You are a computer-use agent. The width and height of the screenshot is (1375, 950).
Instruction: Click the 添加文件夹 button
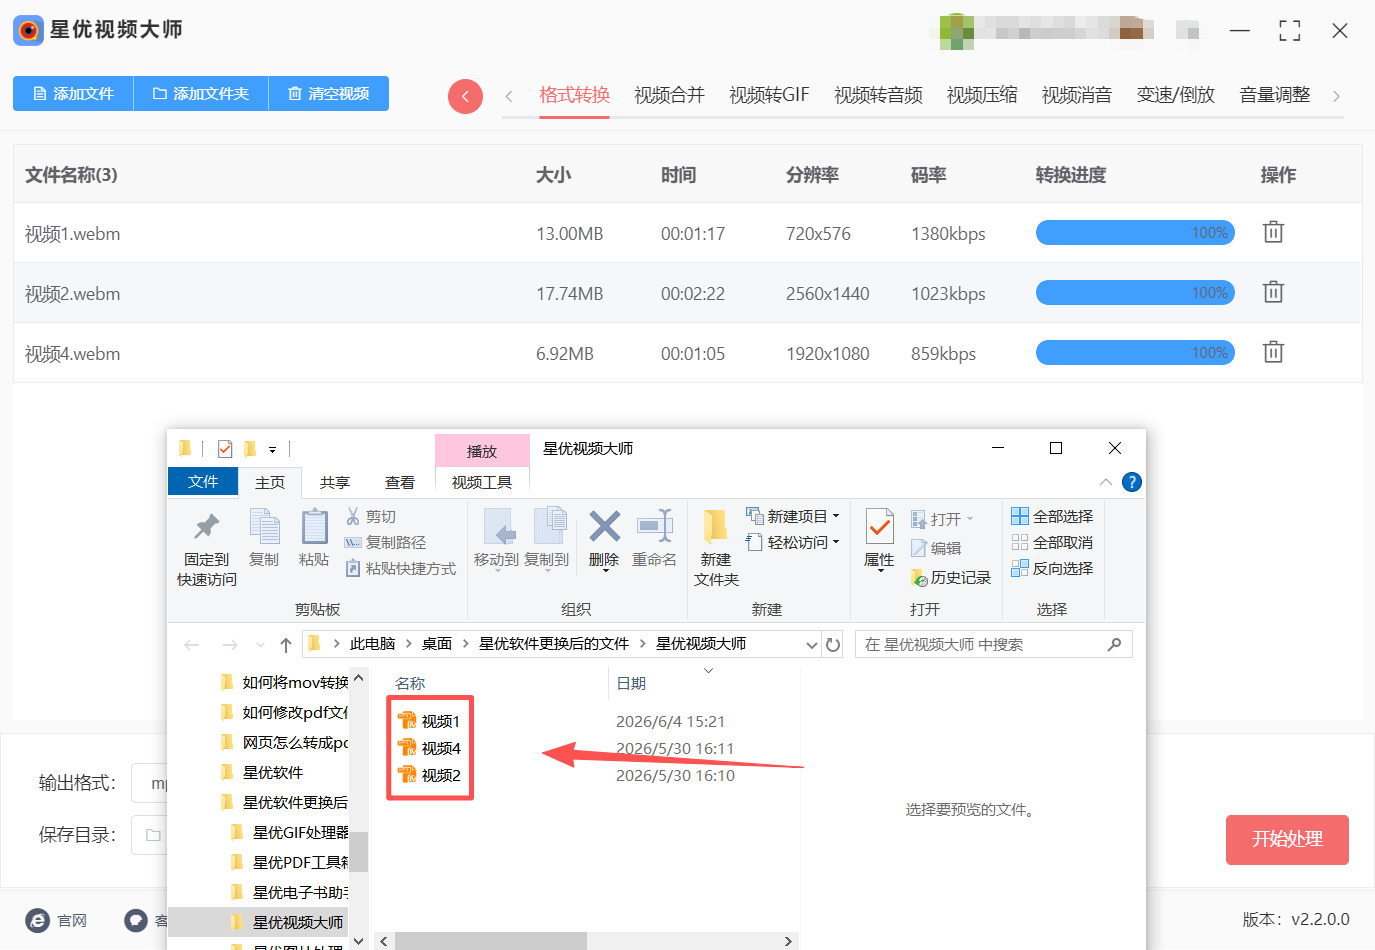(201, 93)
